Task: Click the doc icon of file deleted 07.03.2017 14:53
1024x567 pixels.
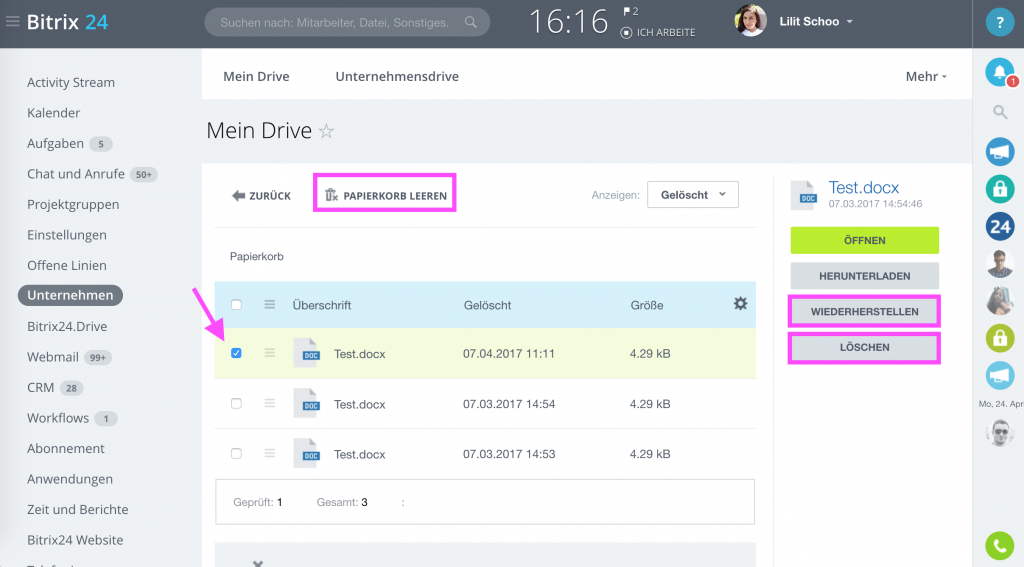Action: point(307,453)
